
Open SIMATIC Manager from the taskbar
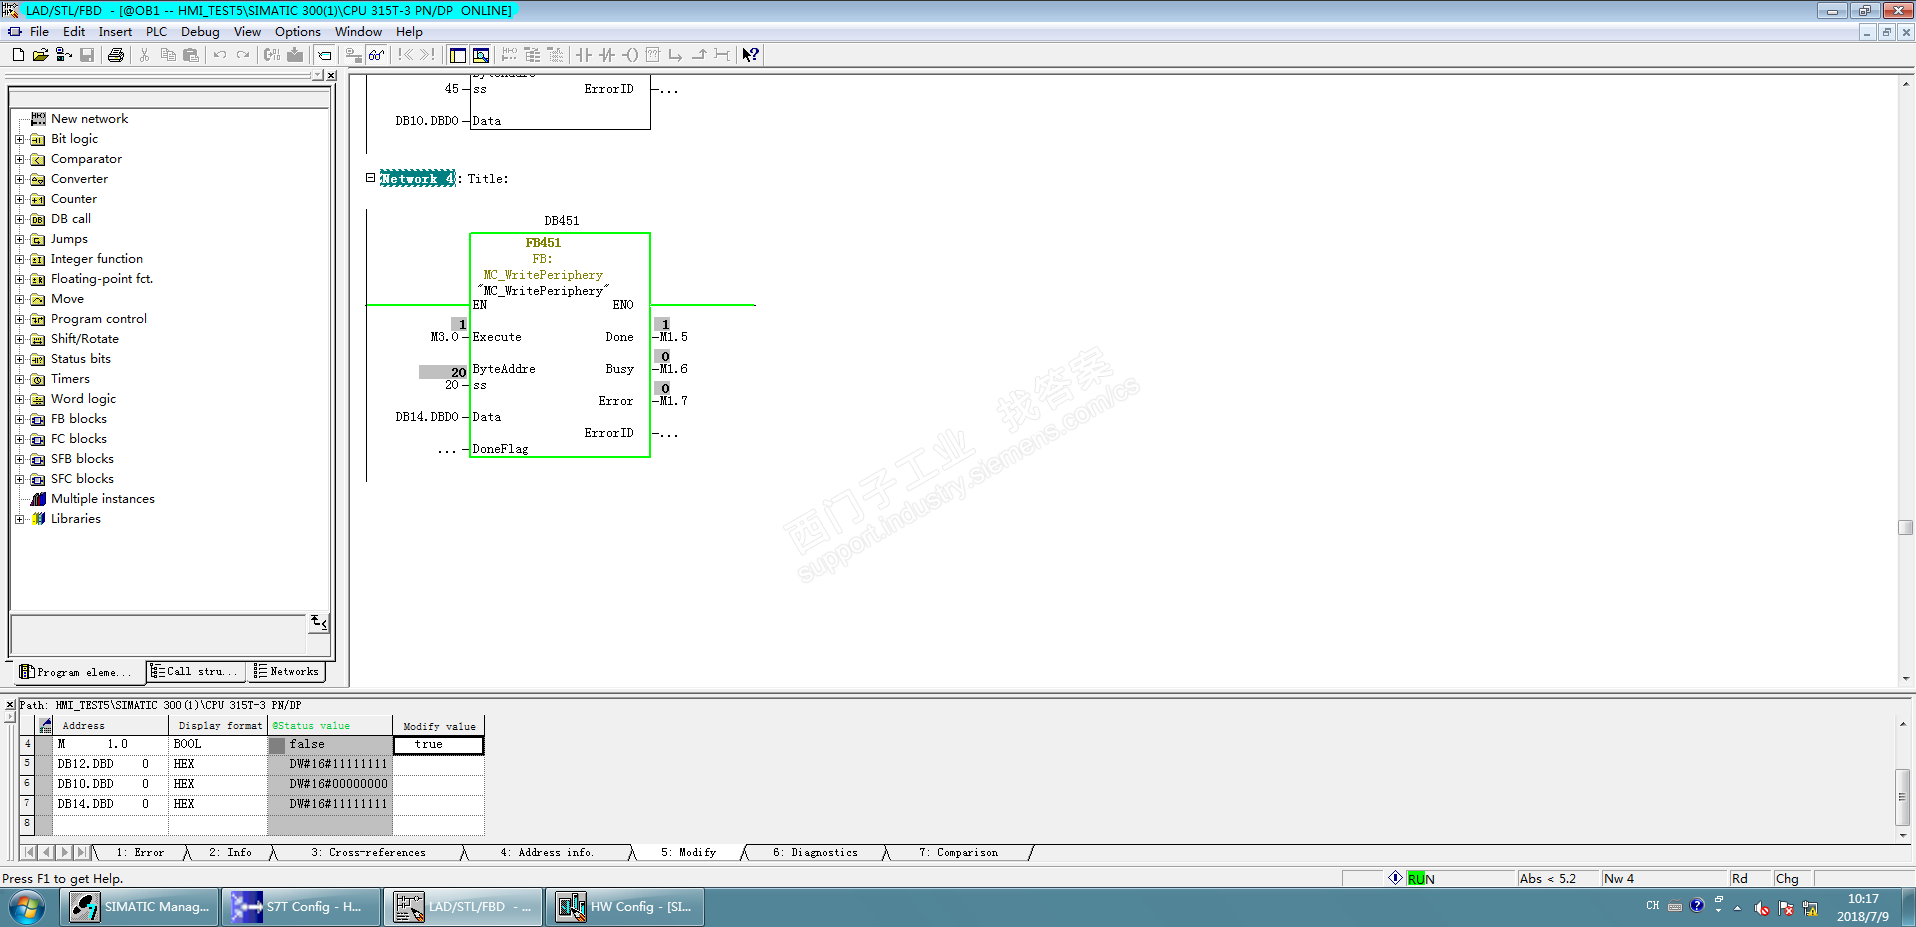tap(140, 907)
